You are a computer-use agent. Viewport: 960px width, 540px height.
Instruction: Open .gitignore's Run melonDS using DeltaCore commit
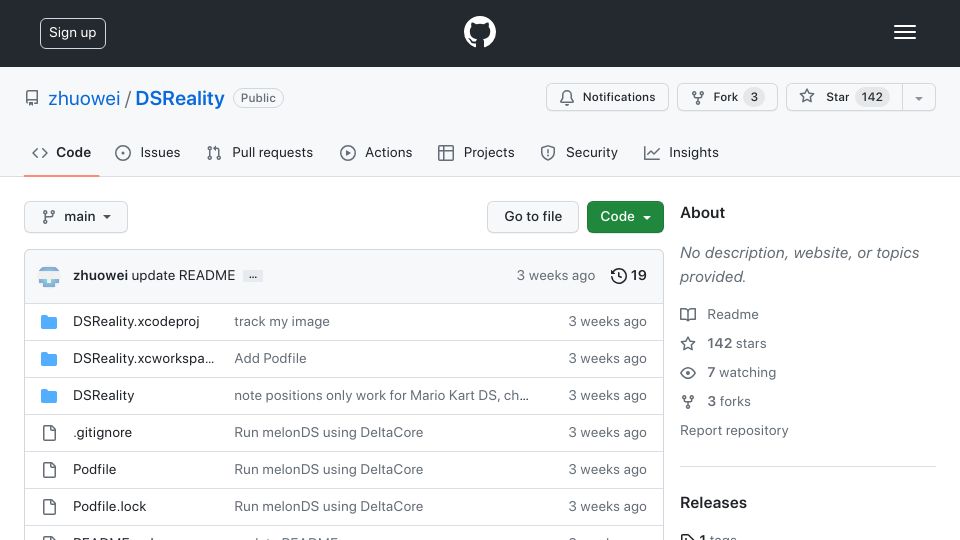click(x=328, y=432)
